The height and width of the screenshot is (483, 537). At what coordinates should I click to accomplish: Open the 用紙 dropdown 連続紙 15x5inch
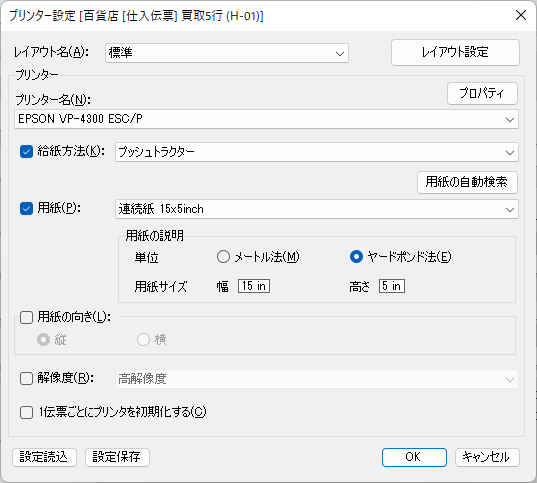(x=316, y=209)
